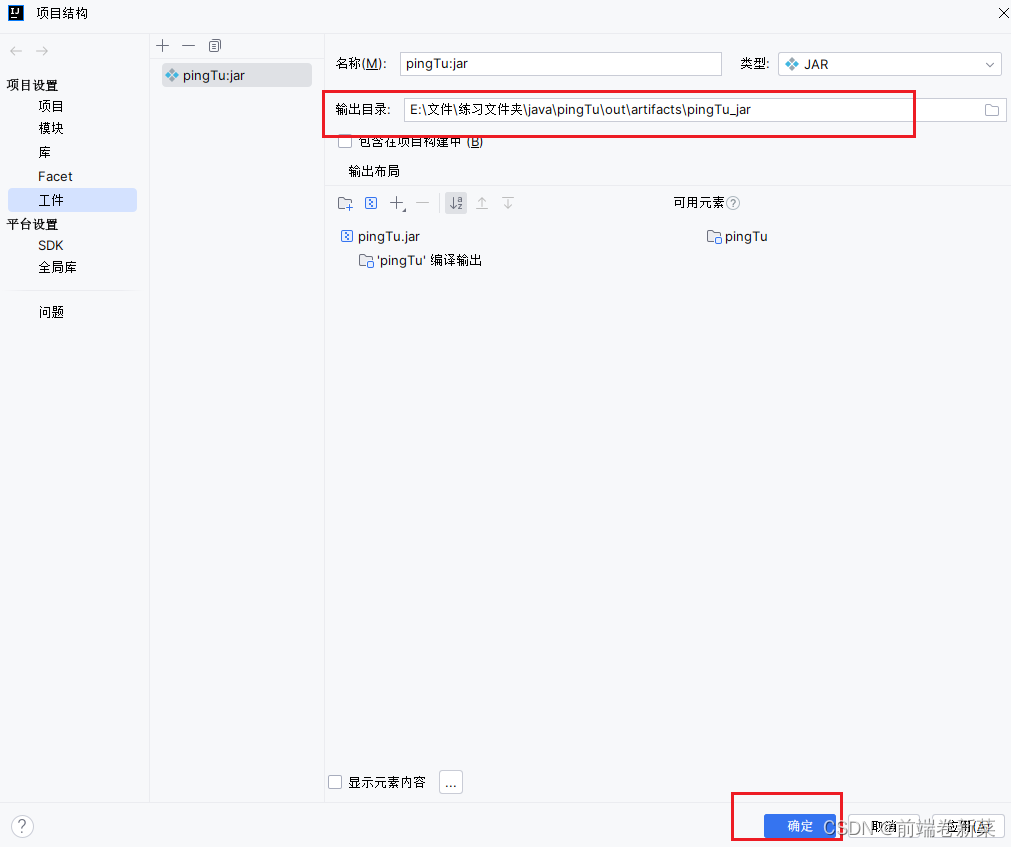Click inside the 名称 input field
Screen dimensions: 1011x847
tap(560, 63)
